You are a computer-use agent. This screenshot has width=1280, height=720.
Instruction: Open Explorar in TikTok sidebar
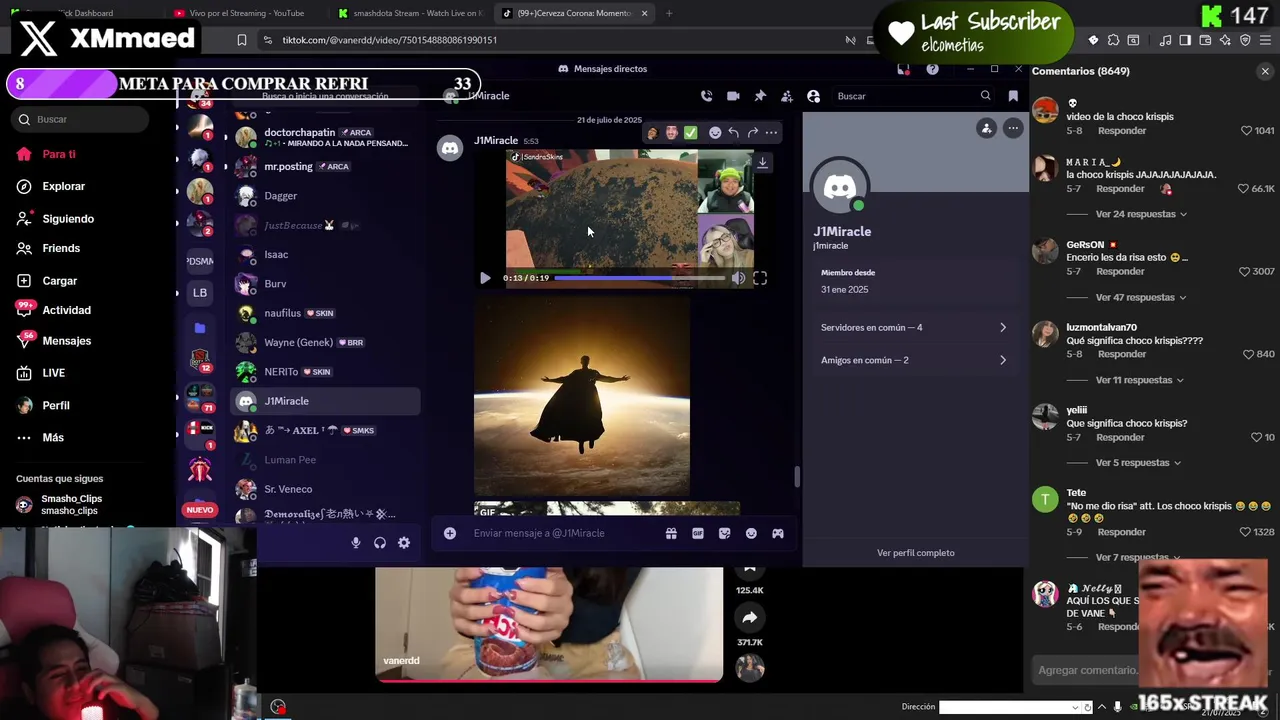click(63, 186)
